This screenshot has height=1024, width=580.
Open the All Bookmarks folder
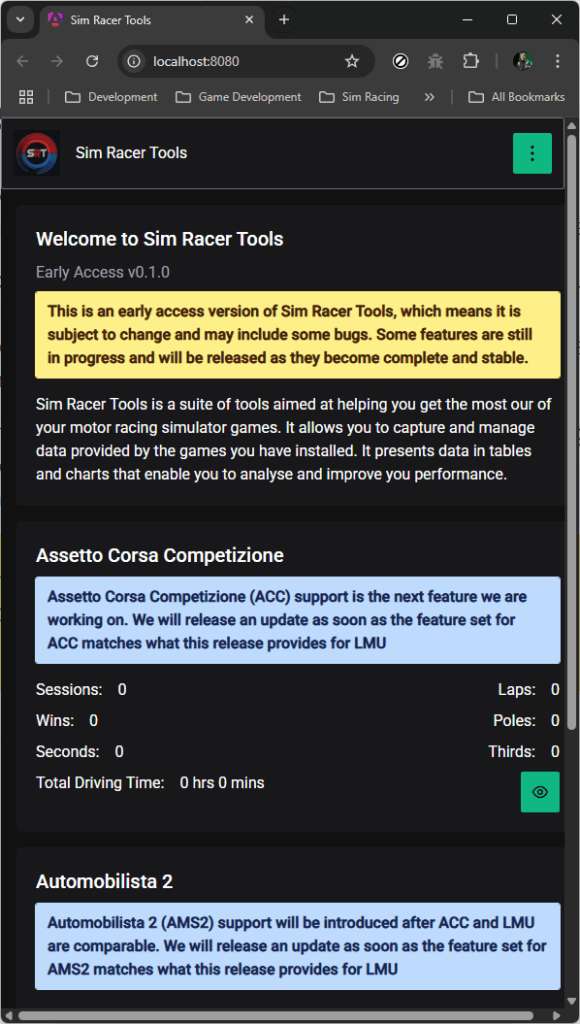click(x=516, y=97)
